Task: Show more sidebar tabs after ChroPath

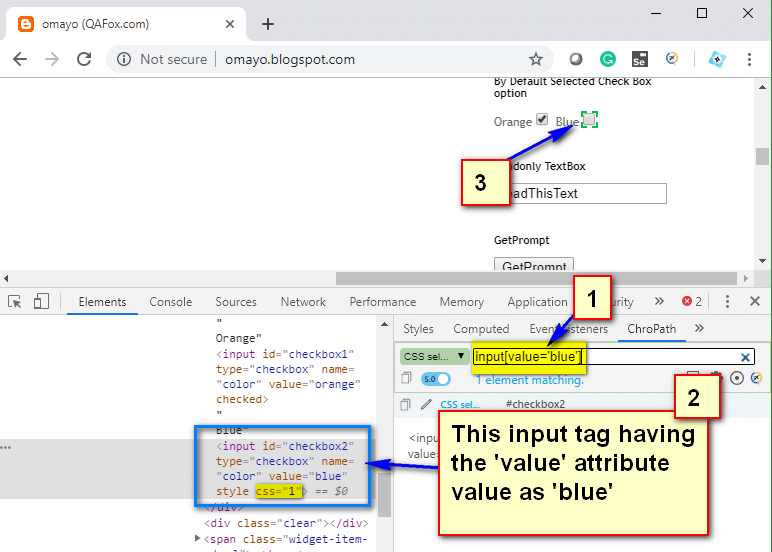Action: [699, 328]
